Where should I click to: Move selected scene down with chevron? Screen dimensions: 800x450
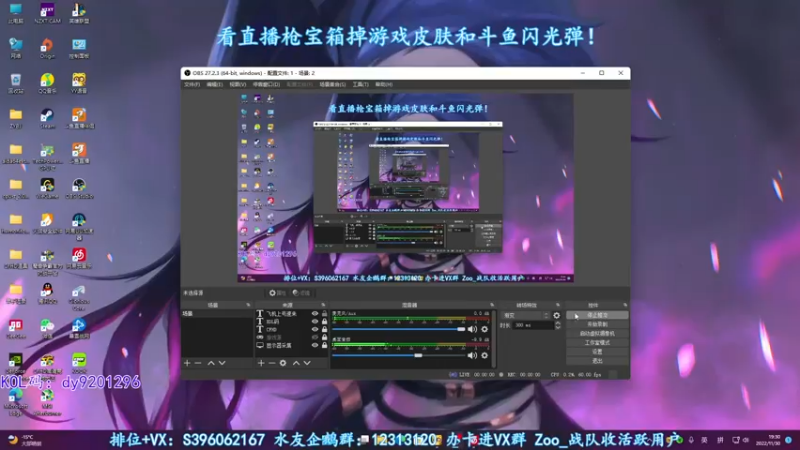222,363
